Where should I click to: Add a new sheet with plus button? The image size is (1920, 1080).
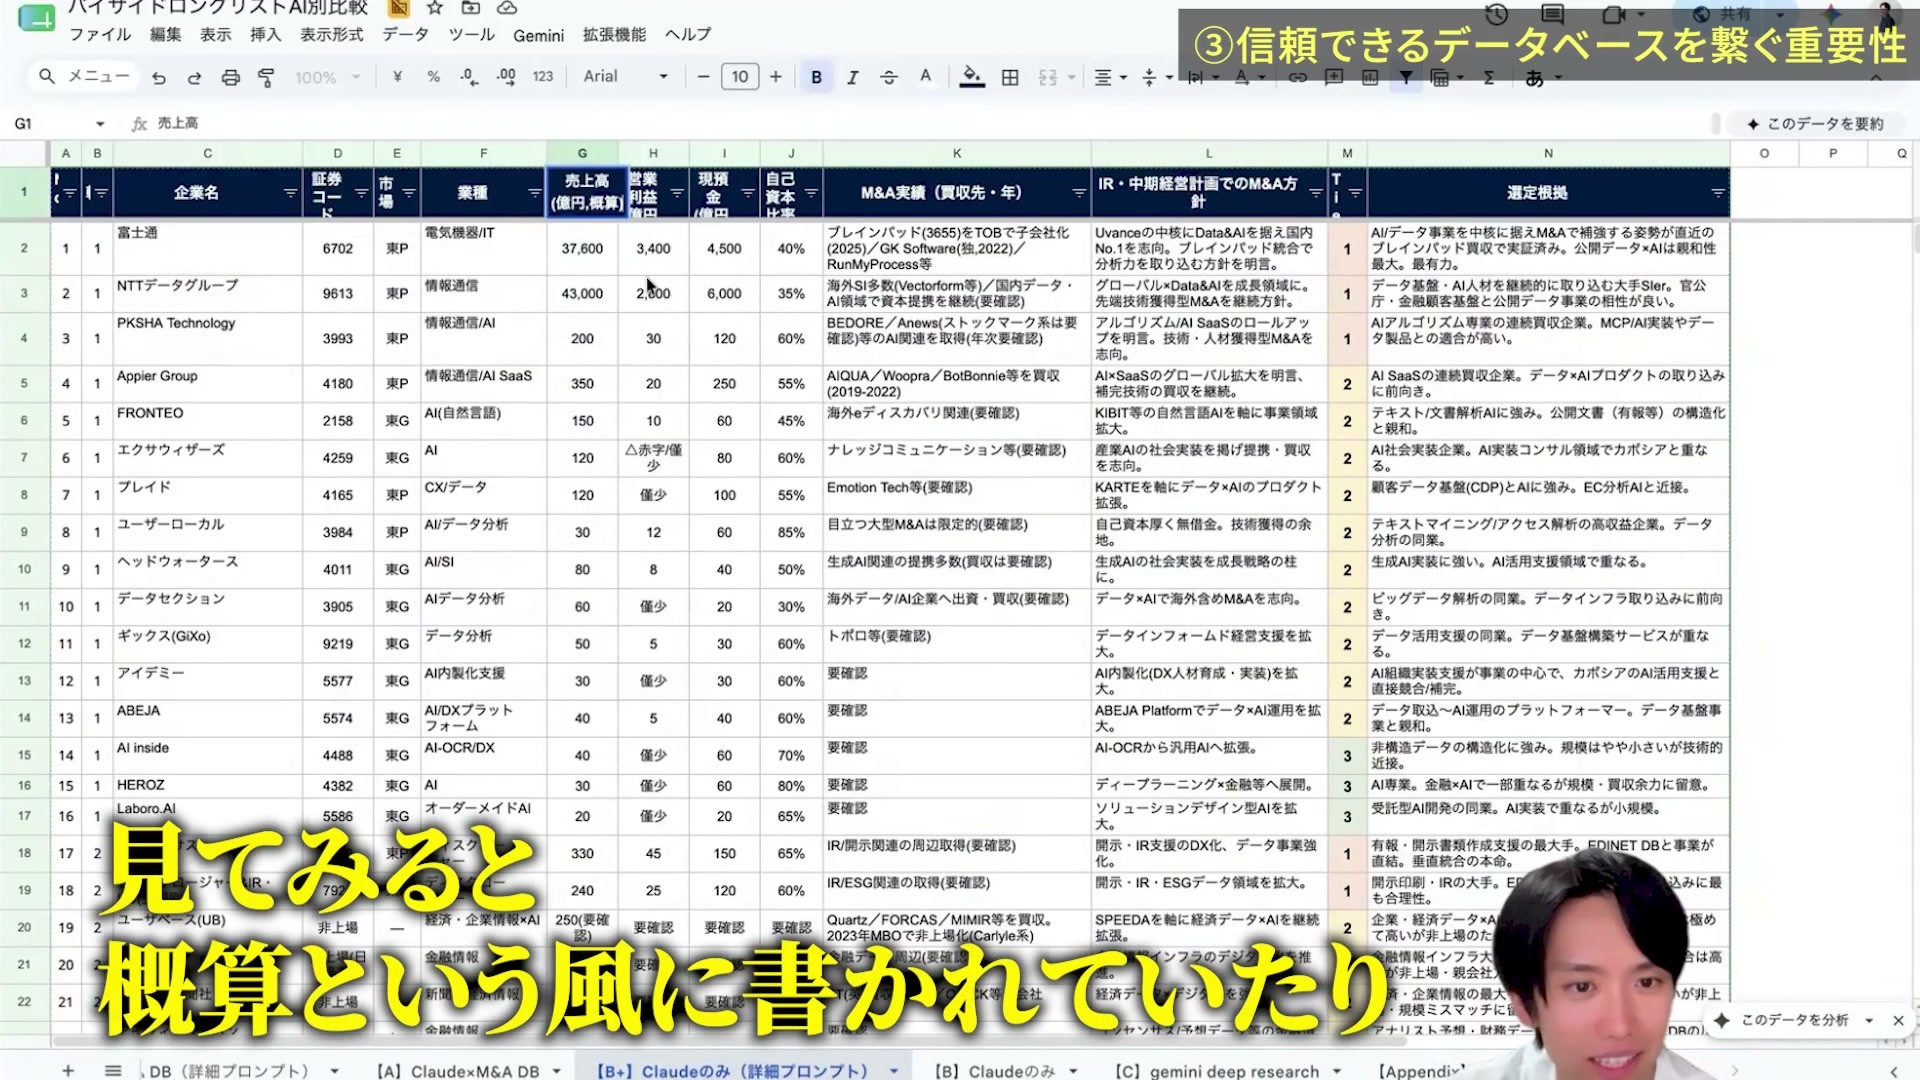pos(68,1070)
